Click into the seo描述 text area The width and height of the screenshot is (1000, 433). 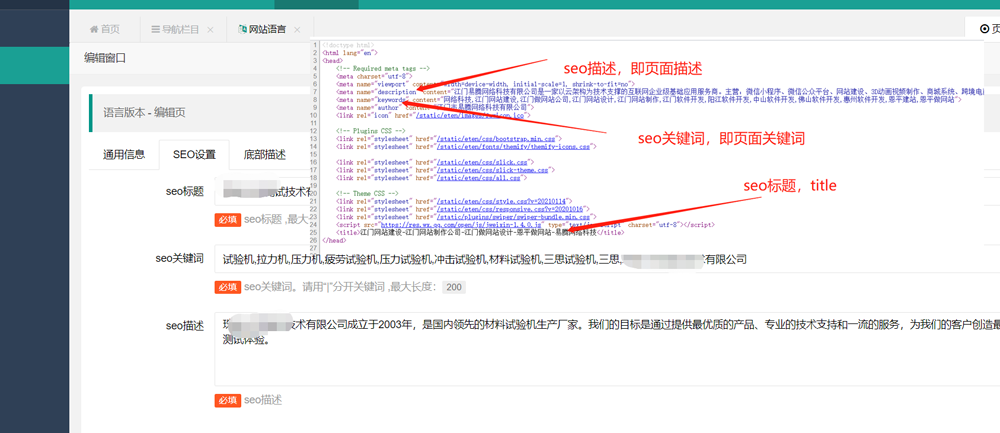click(607, 349)
